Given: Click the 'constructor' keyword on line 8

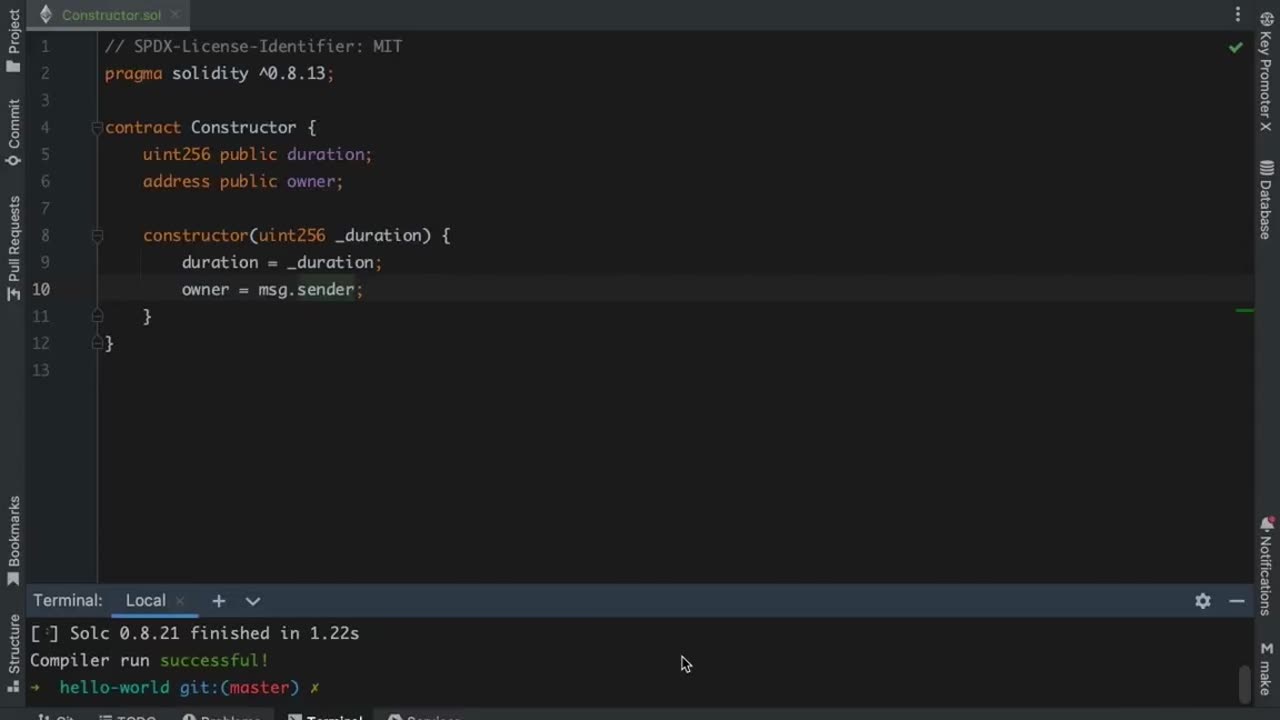Looking at the screenshot, I should (x=196, y=235).
